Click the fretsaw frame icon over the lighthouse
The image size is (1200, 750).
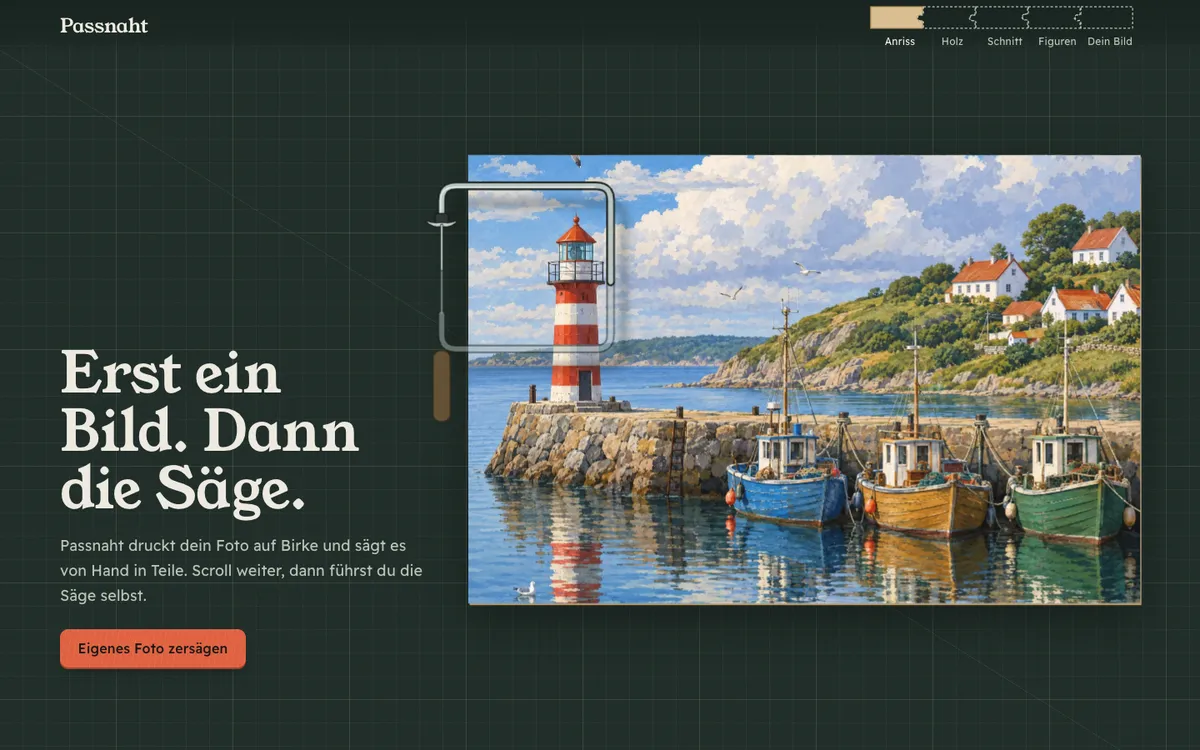click(x=526, y=267)
